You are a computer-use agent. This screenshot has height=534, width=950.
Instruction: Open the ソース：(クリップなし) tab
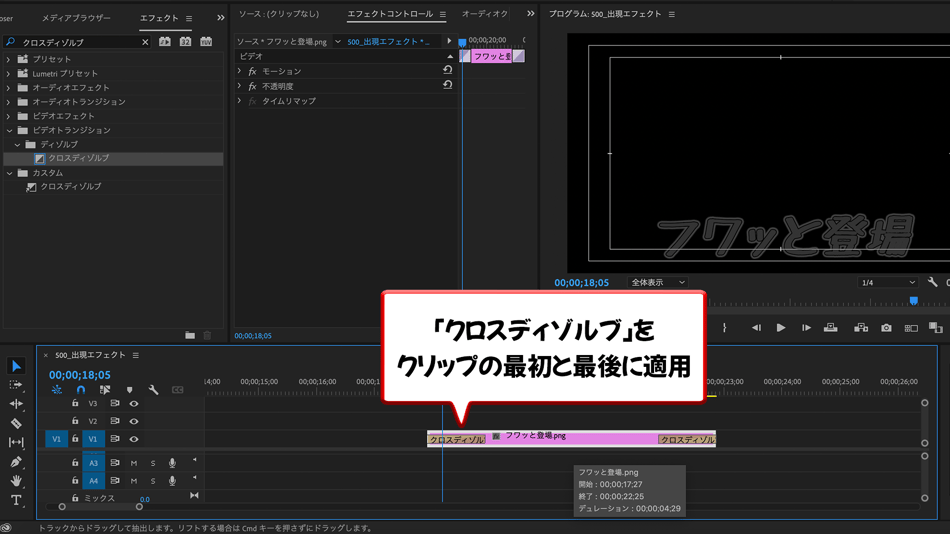[x=279, y=15]
